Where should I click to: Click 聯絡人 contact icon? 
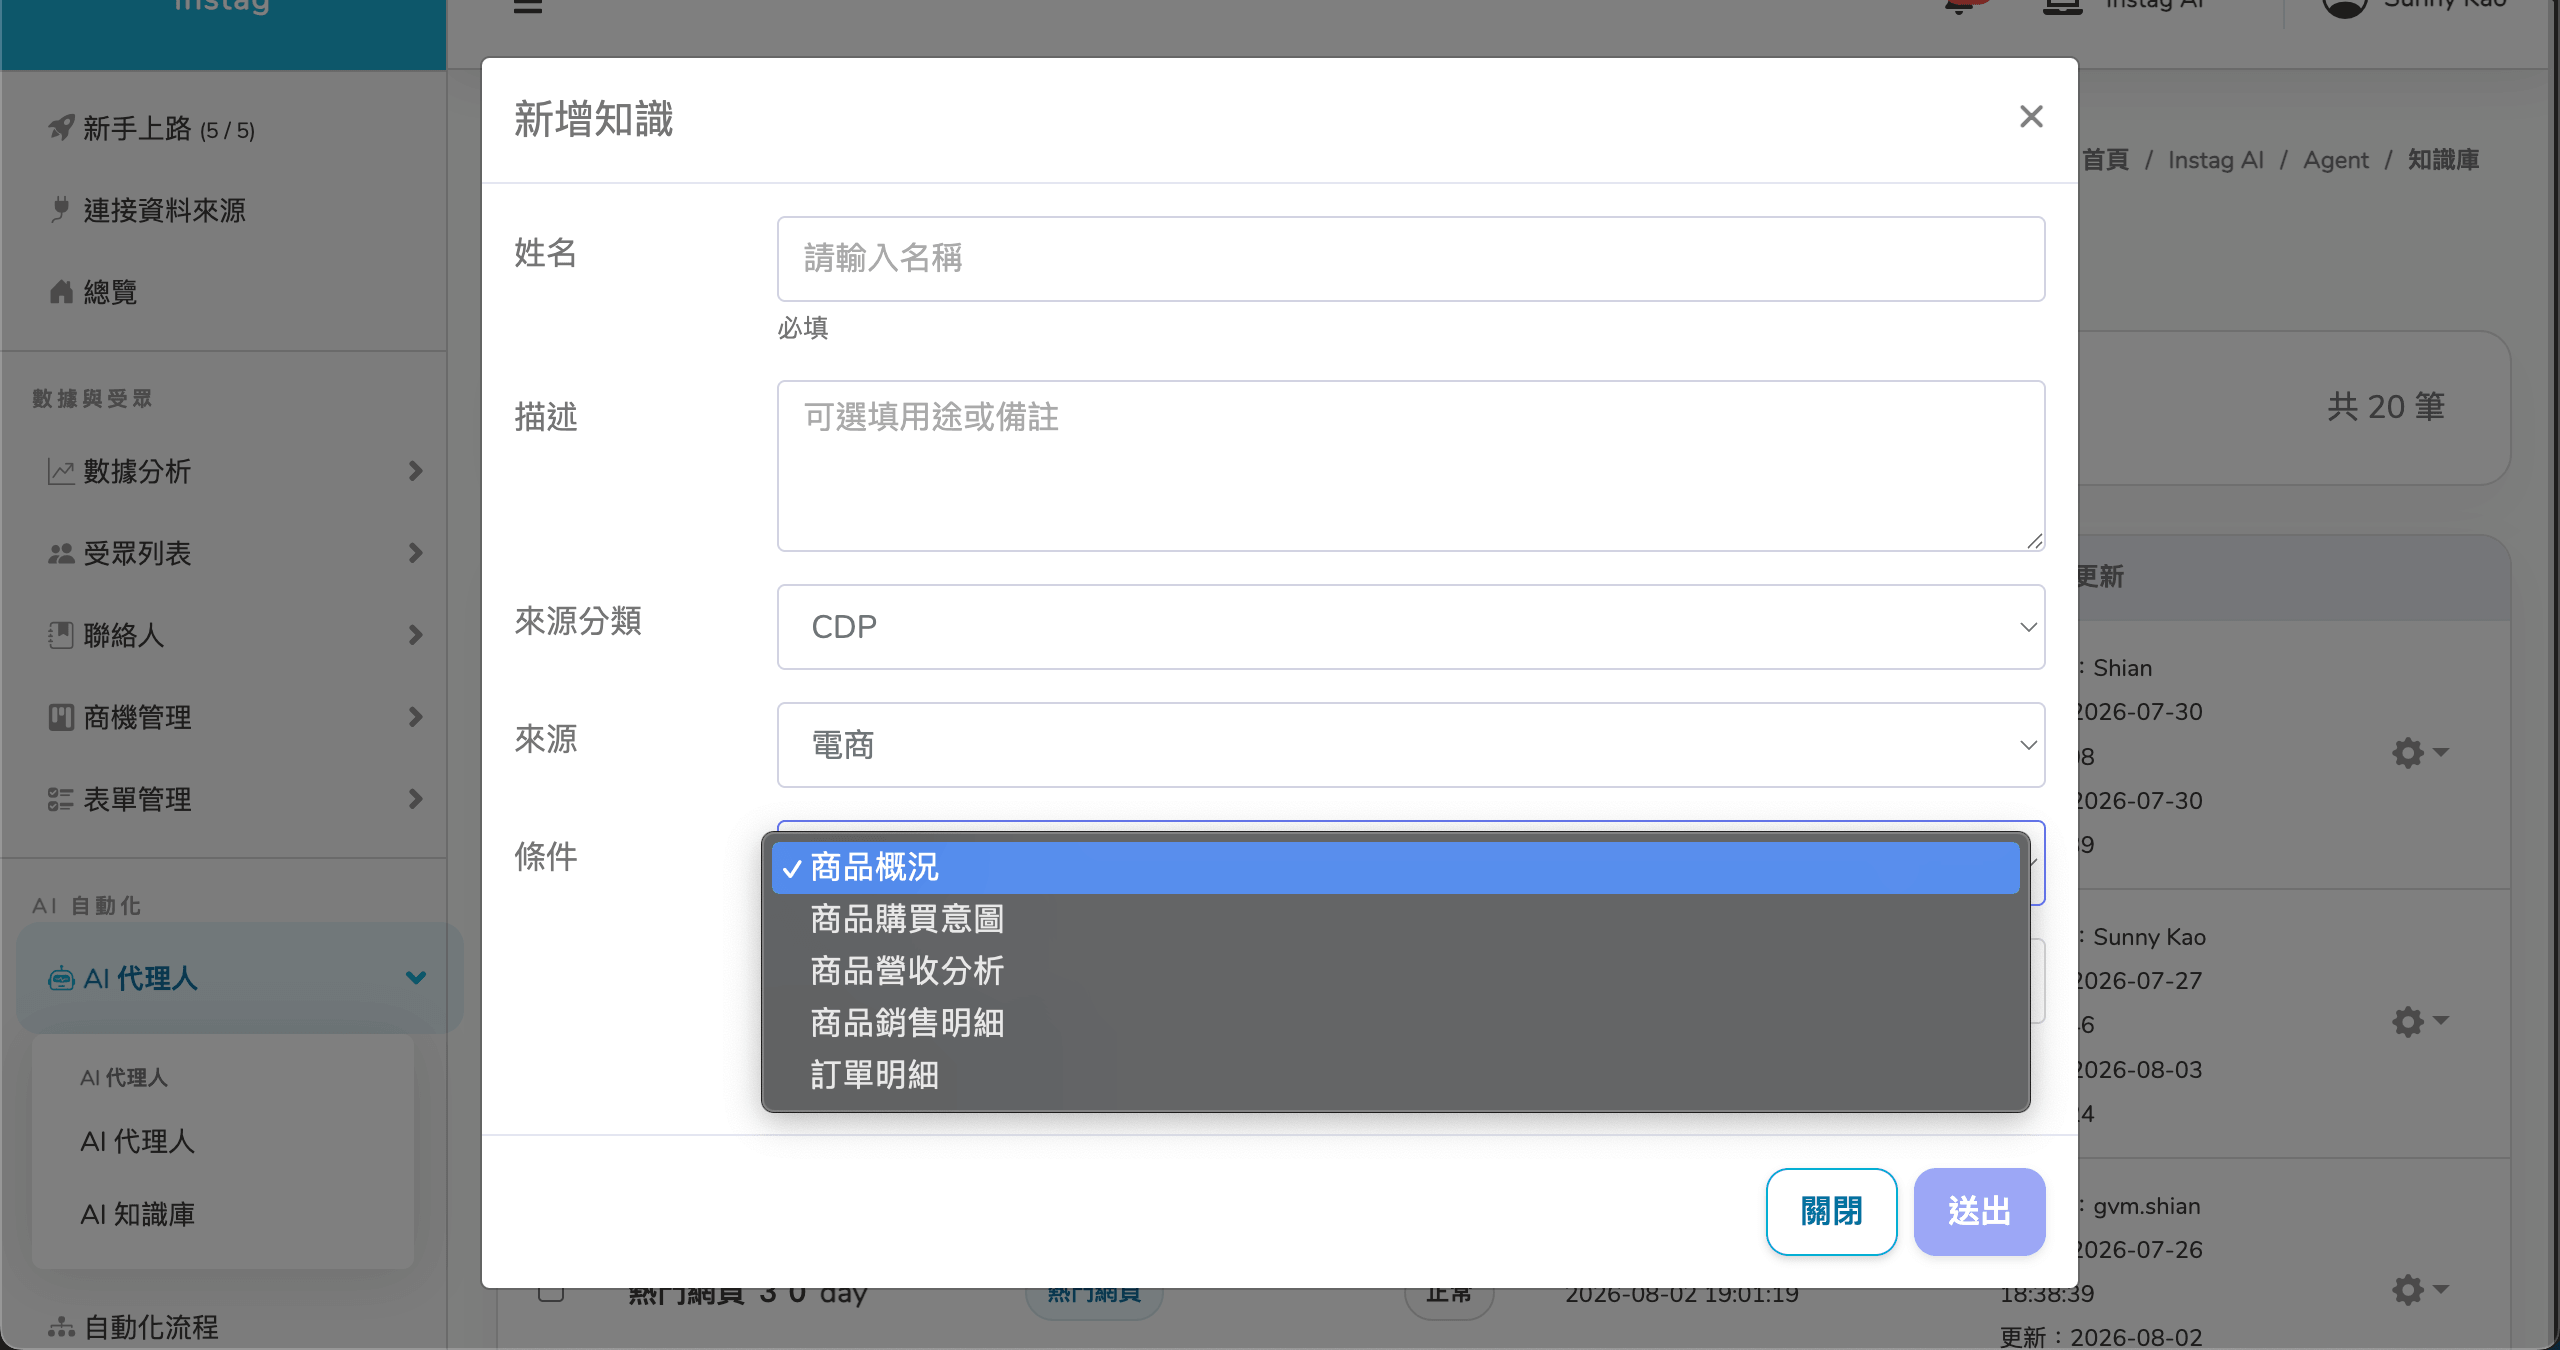click(61, 636)
